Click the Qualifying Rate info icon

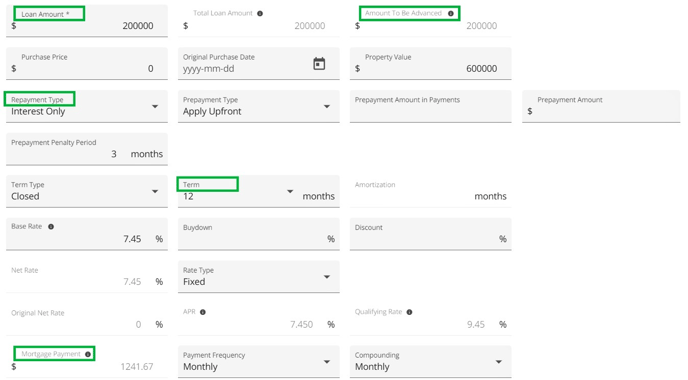pyautogui.click(x=409, y=312)
